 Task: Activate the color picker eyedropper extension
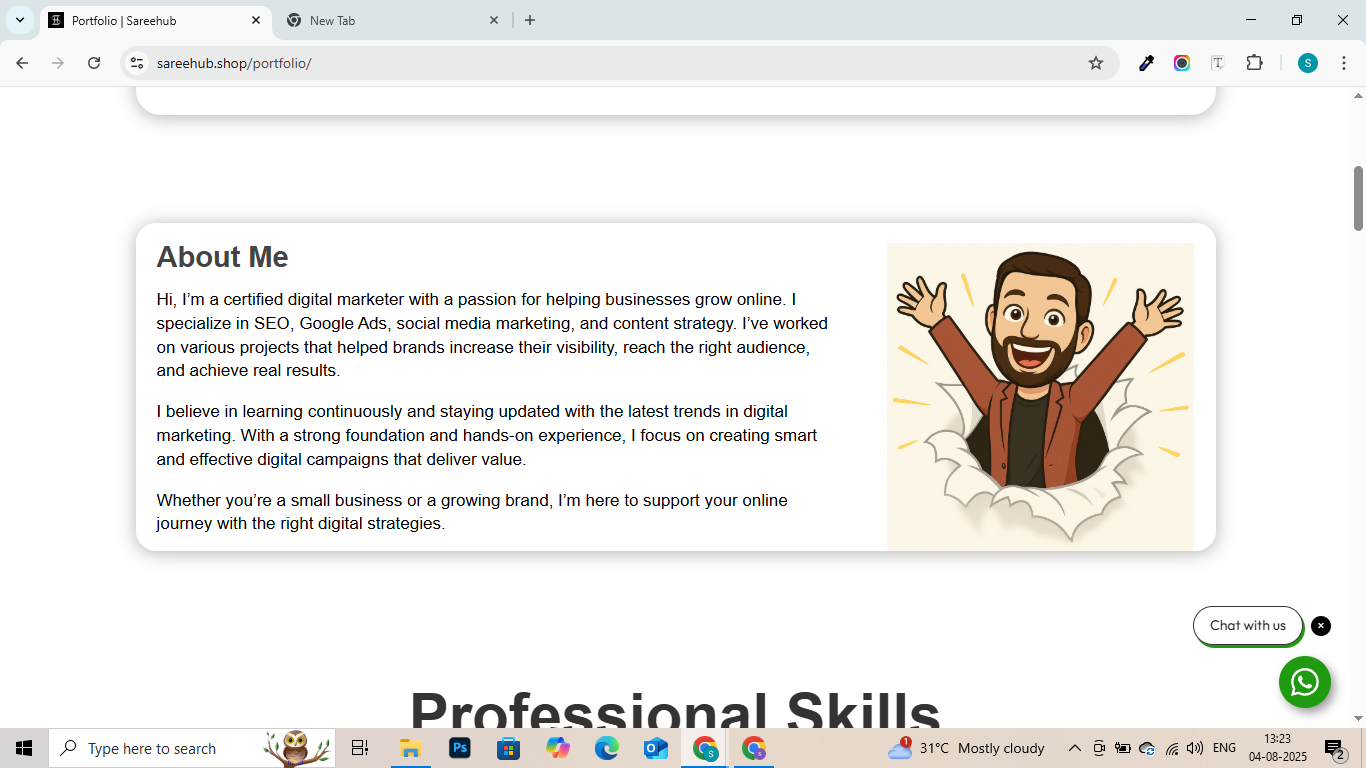click(1147, 63)
